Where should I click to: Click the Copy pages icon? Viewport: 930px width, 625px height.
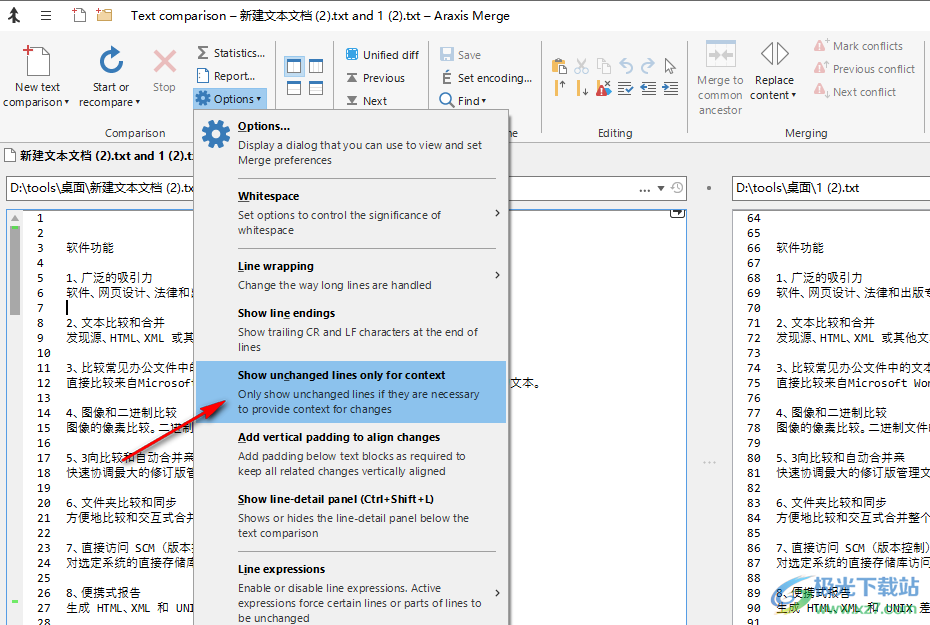[x=604, y=66]
